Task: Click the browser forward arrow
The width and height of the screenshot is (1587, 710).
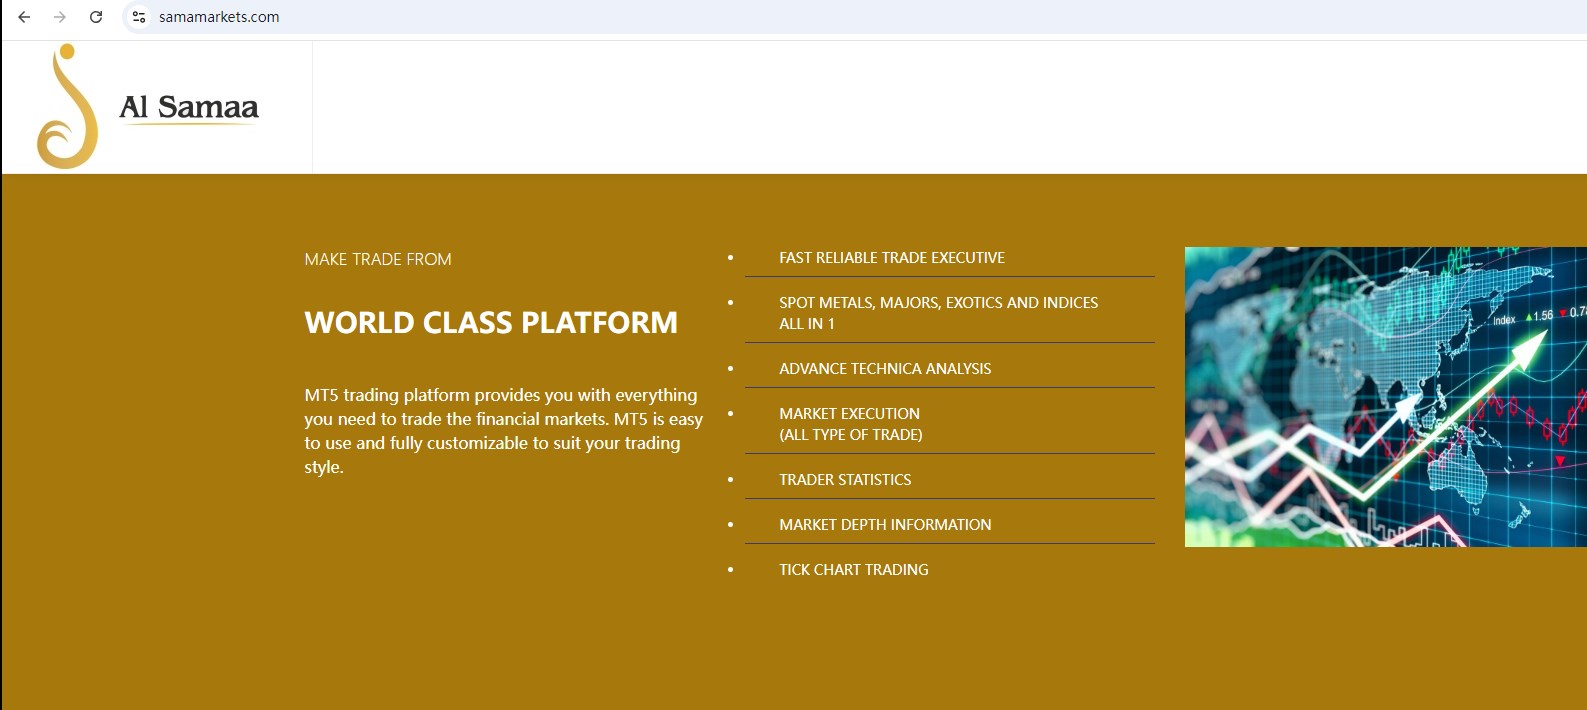Action: pos(60,17)
